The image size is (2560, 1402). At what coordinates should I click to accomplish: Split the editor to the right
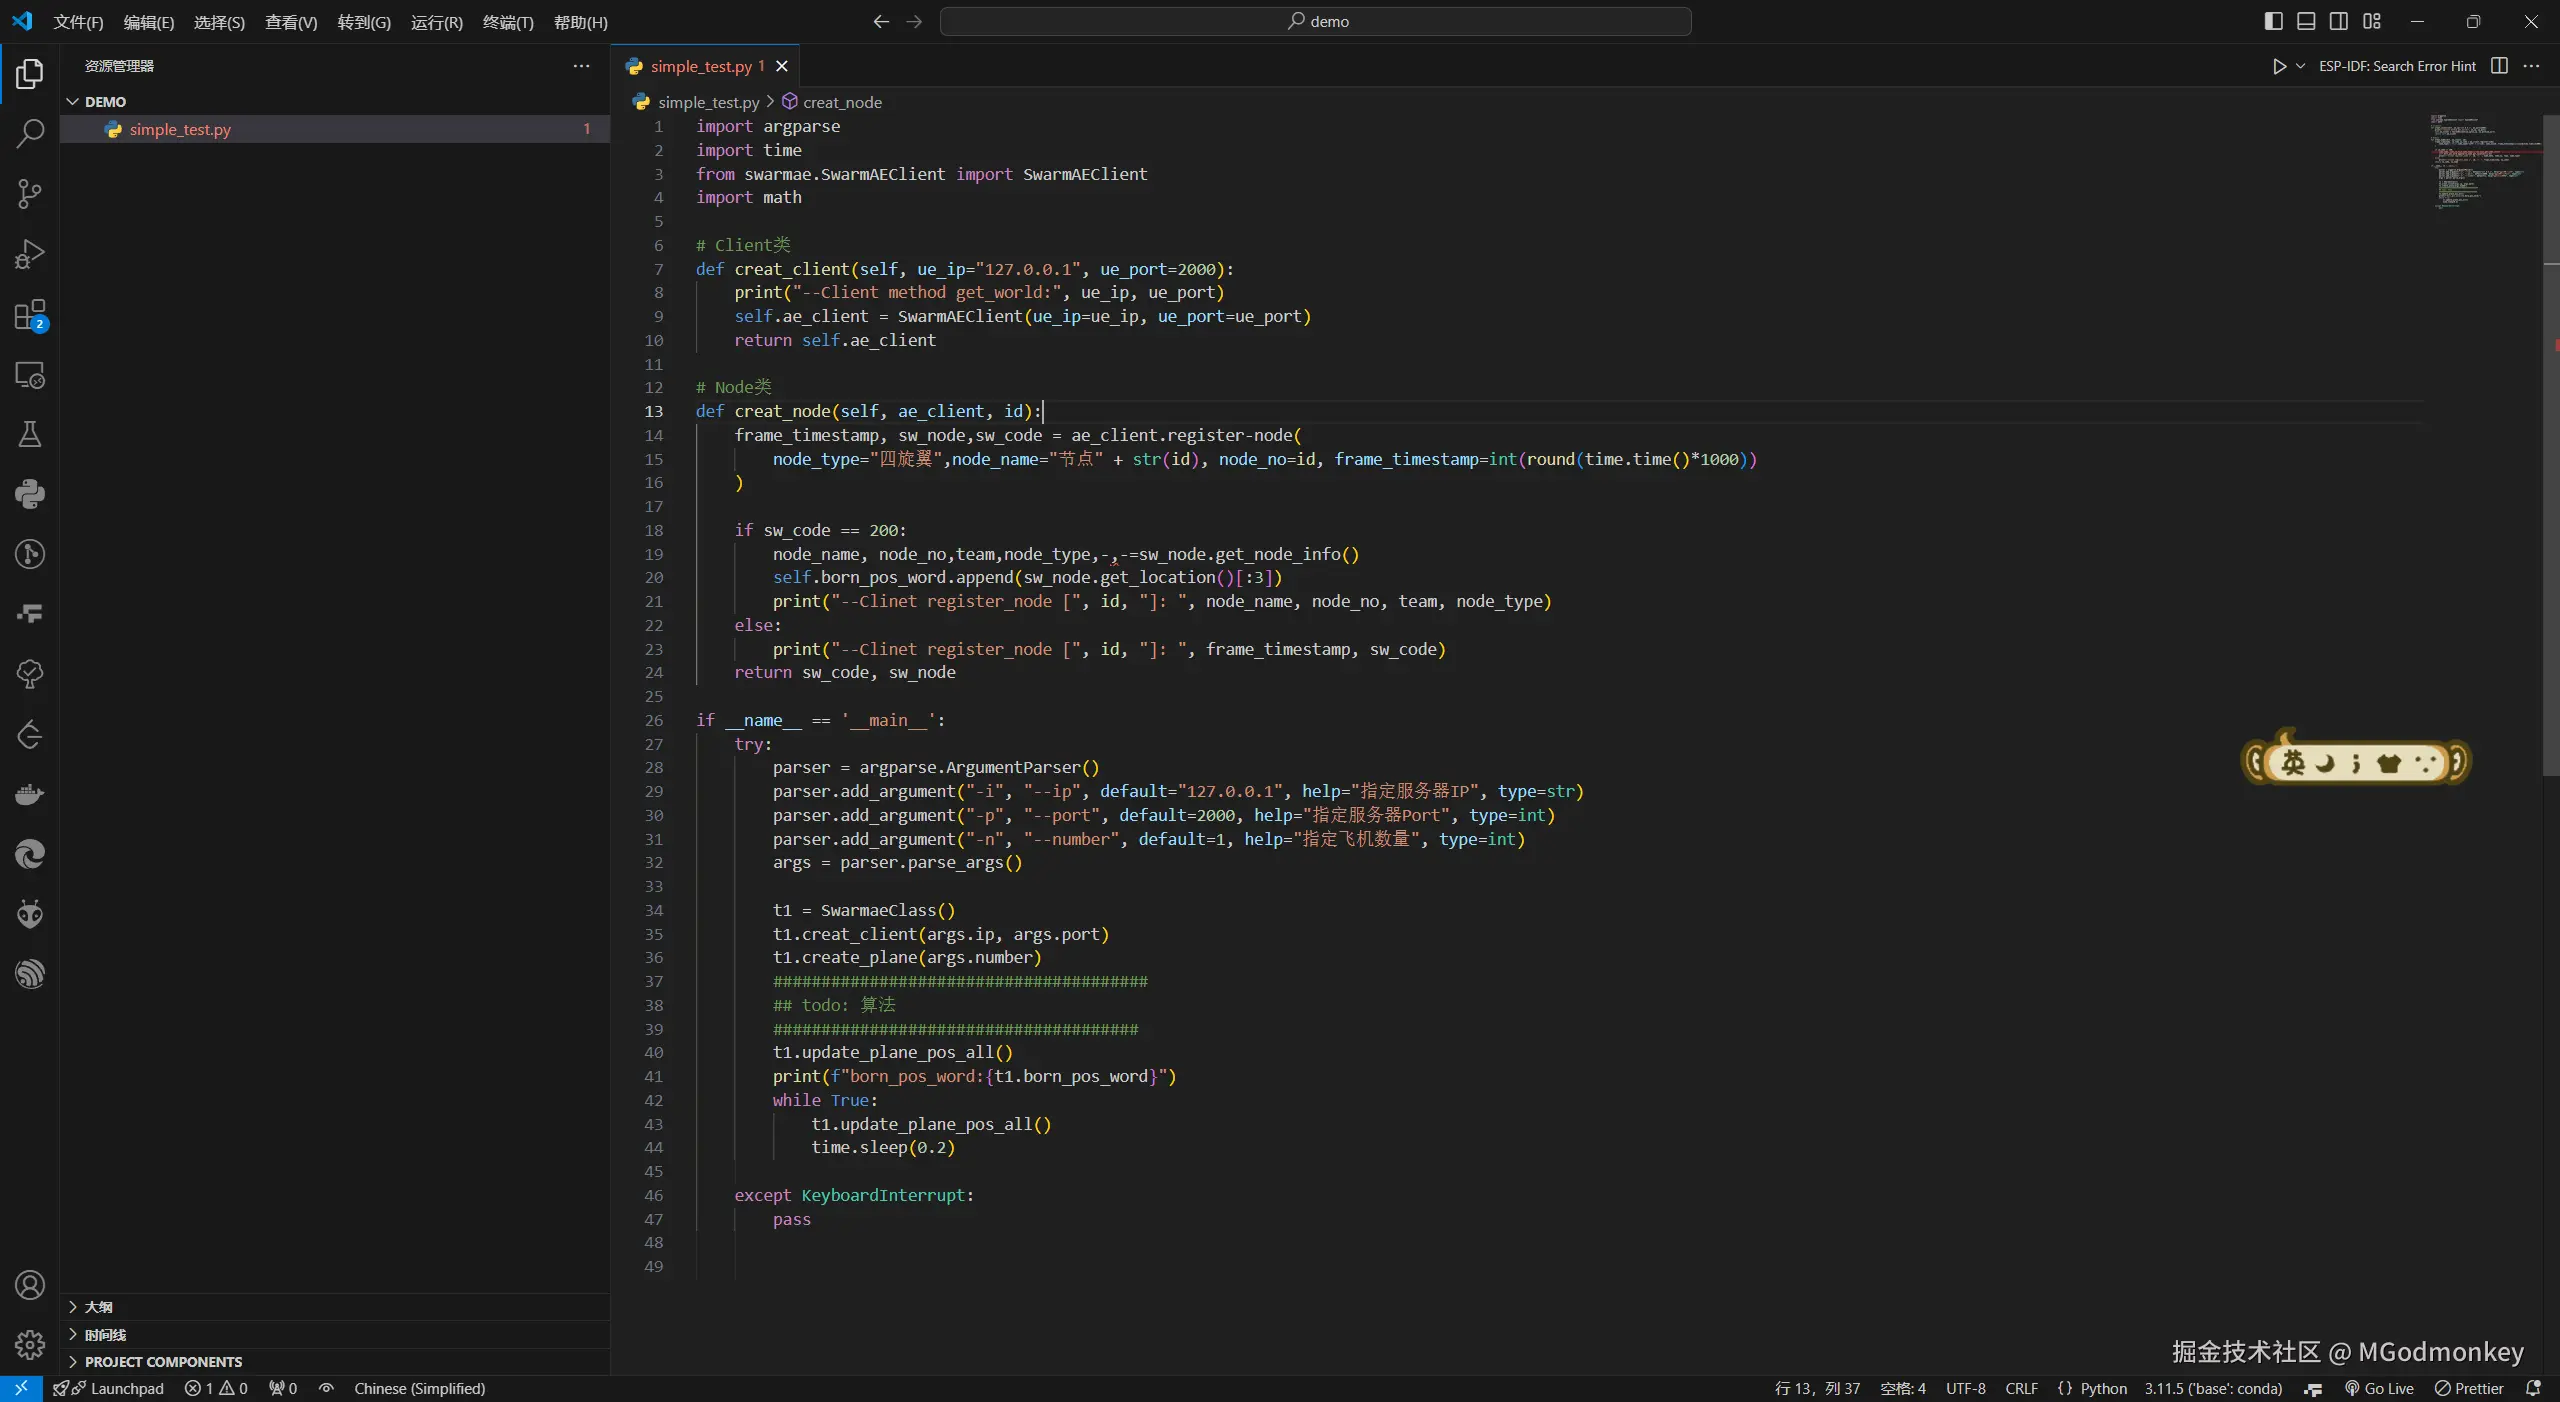click(x=2499, y=66)
